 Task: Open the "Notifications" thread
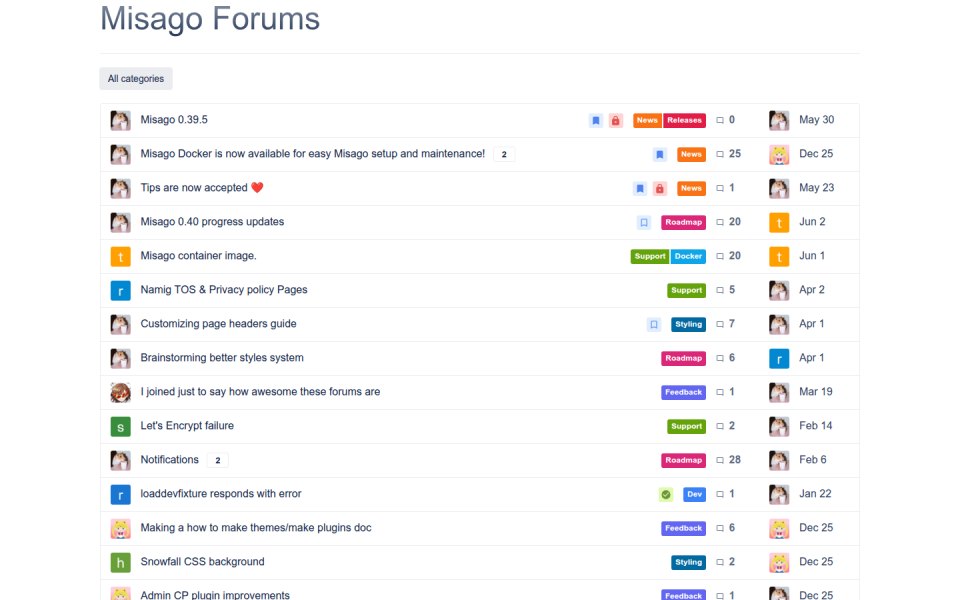pos(170,459)
